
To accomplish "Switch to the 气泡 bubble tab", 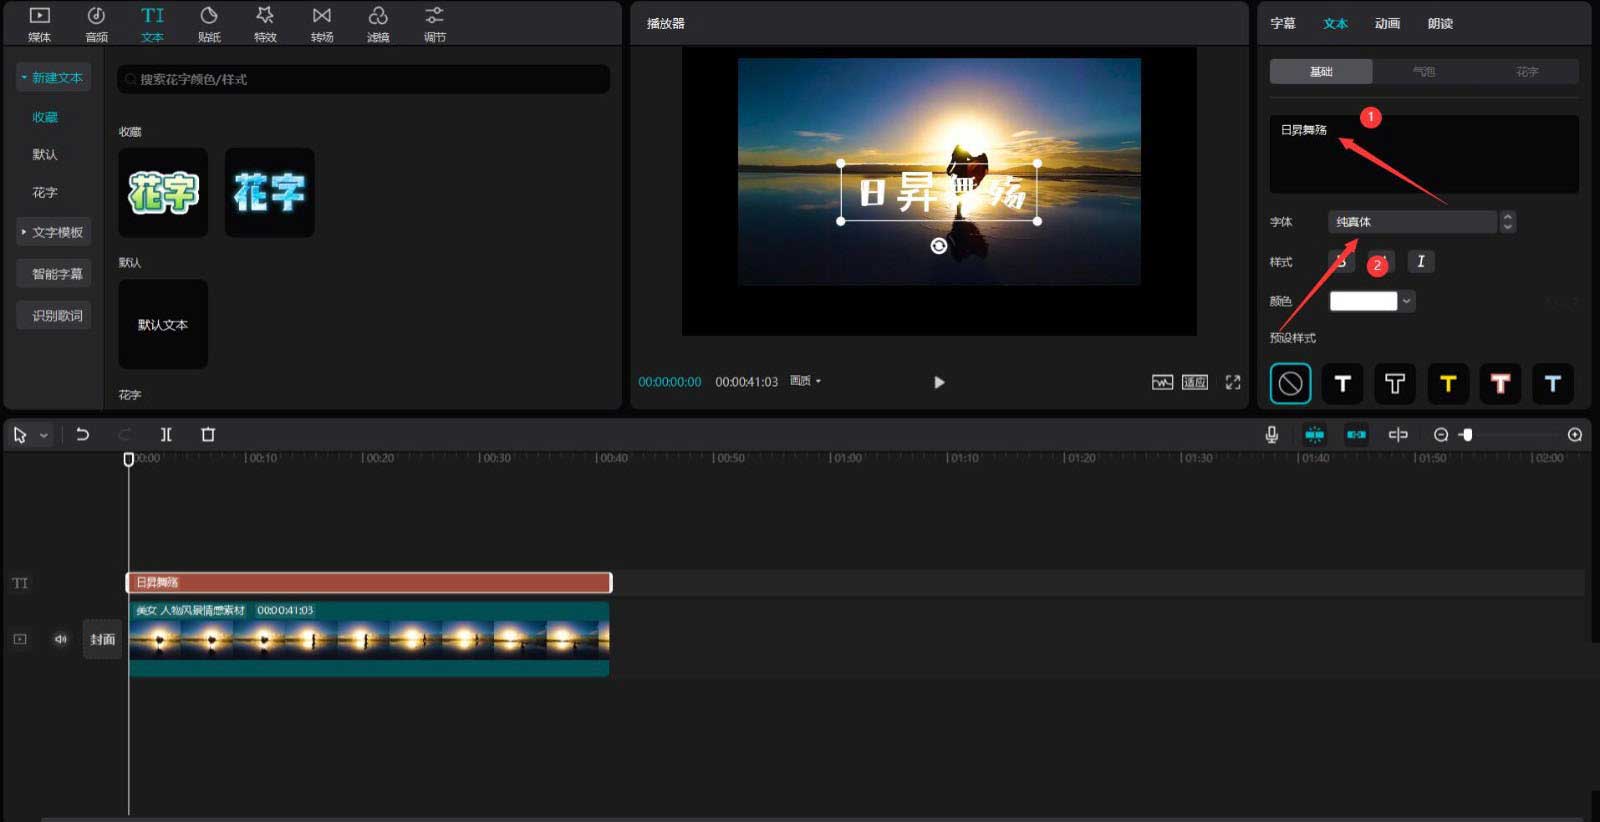I will 1424,71.
